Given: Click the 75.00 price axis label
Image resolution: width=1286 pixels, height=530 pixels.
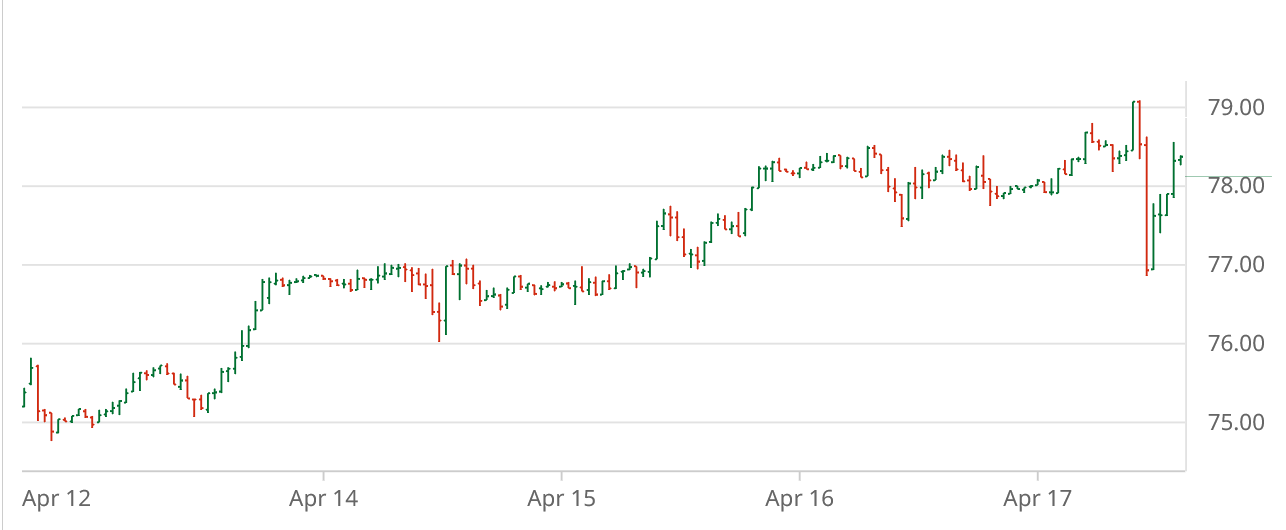Looking at the screenshot, I should coord(1228,423).
